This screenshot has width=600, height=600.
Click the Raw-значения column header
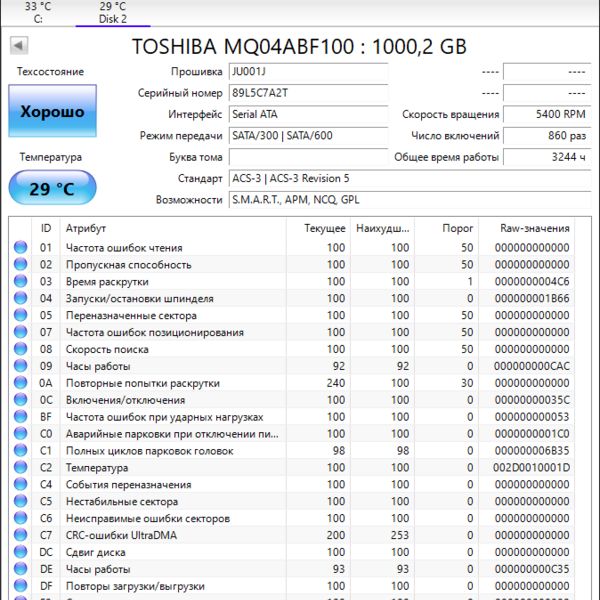[x=526, y=228]
